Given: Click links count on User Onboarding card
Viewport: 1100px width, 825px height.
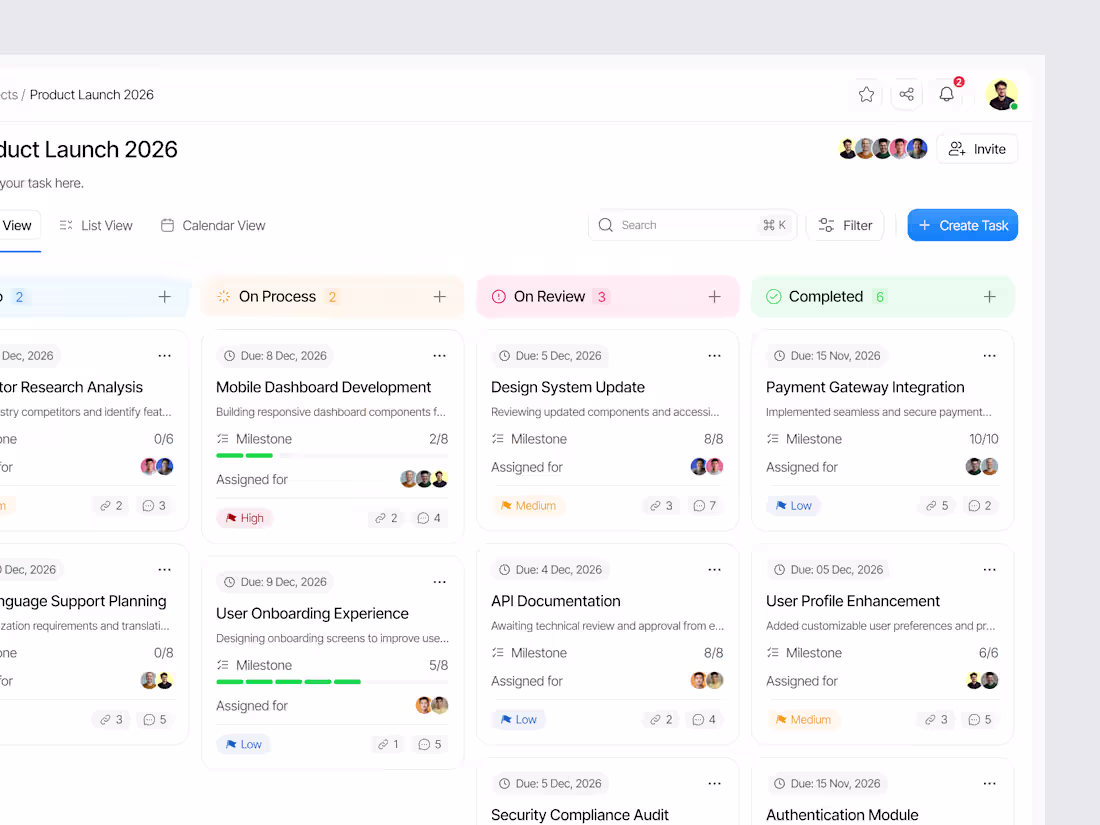Looking at the screenshot, I should [388, 744].
